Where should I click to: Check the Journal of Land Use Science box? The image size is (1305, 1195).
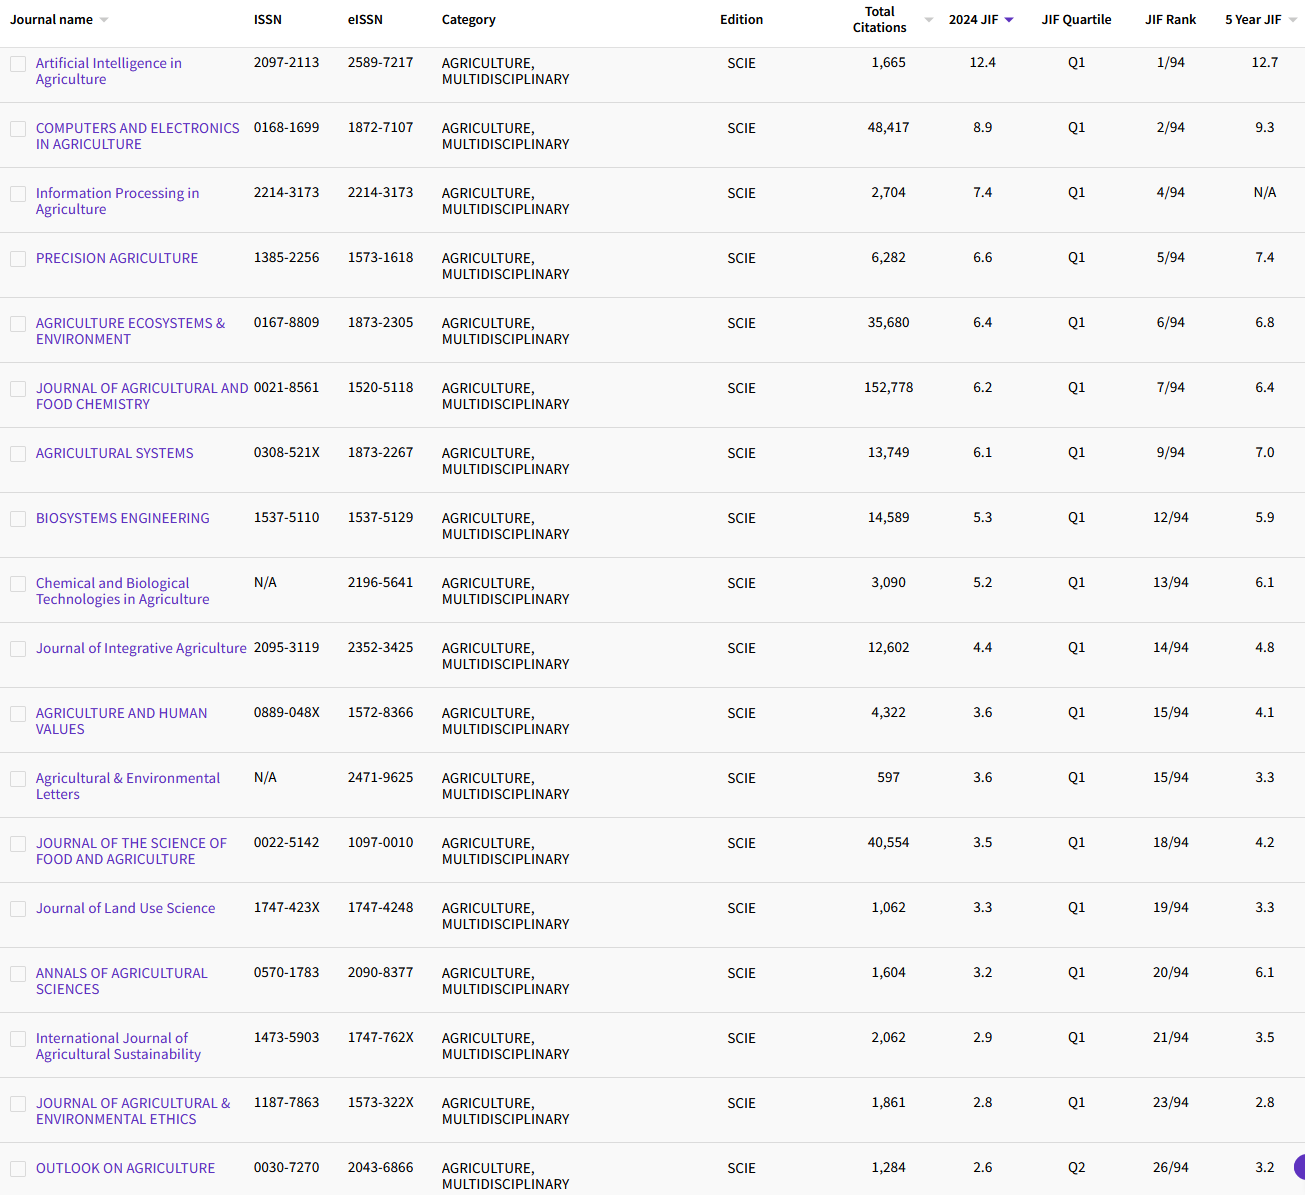[x=18, y=909]
